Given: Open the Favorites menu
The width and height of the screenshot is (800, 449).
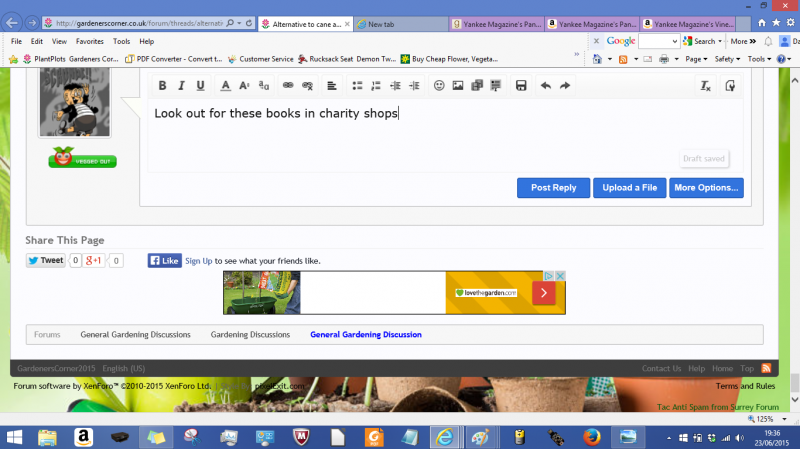Looking at the screenshot, I should click(x=90, y=41).
